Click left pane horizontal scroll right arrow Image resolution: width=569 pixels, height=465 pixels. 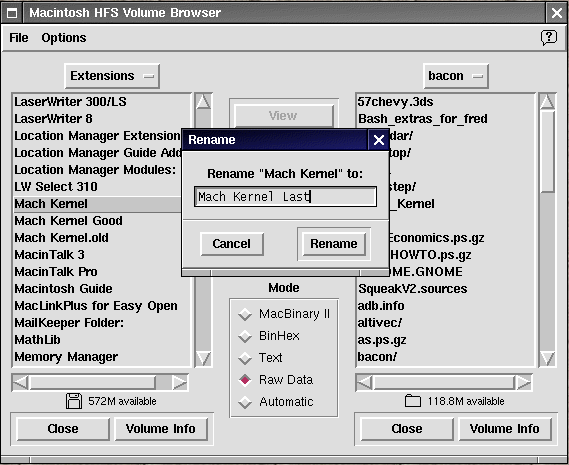[180, 383]
